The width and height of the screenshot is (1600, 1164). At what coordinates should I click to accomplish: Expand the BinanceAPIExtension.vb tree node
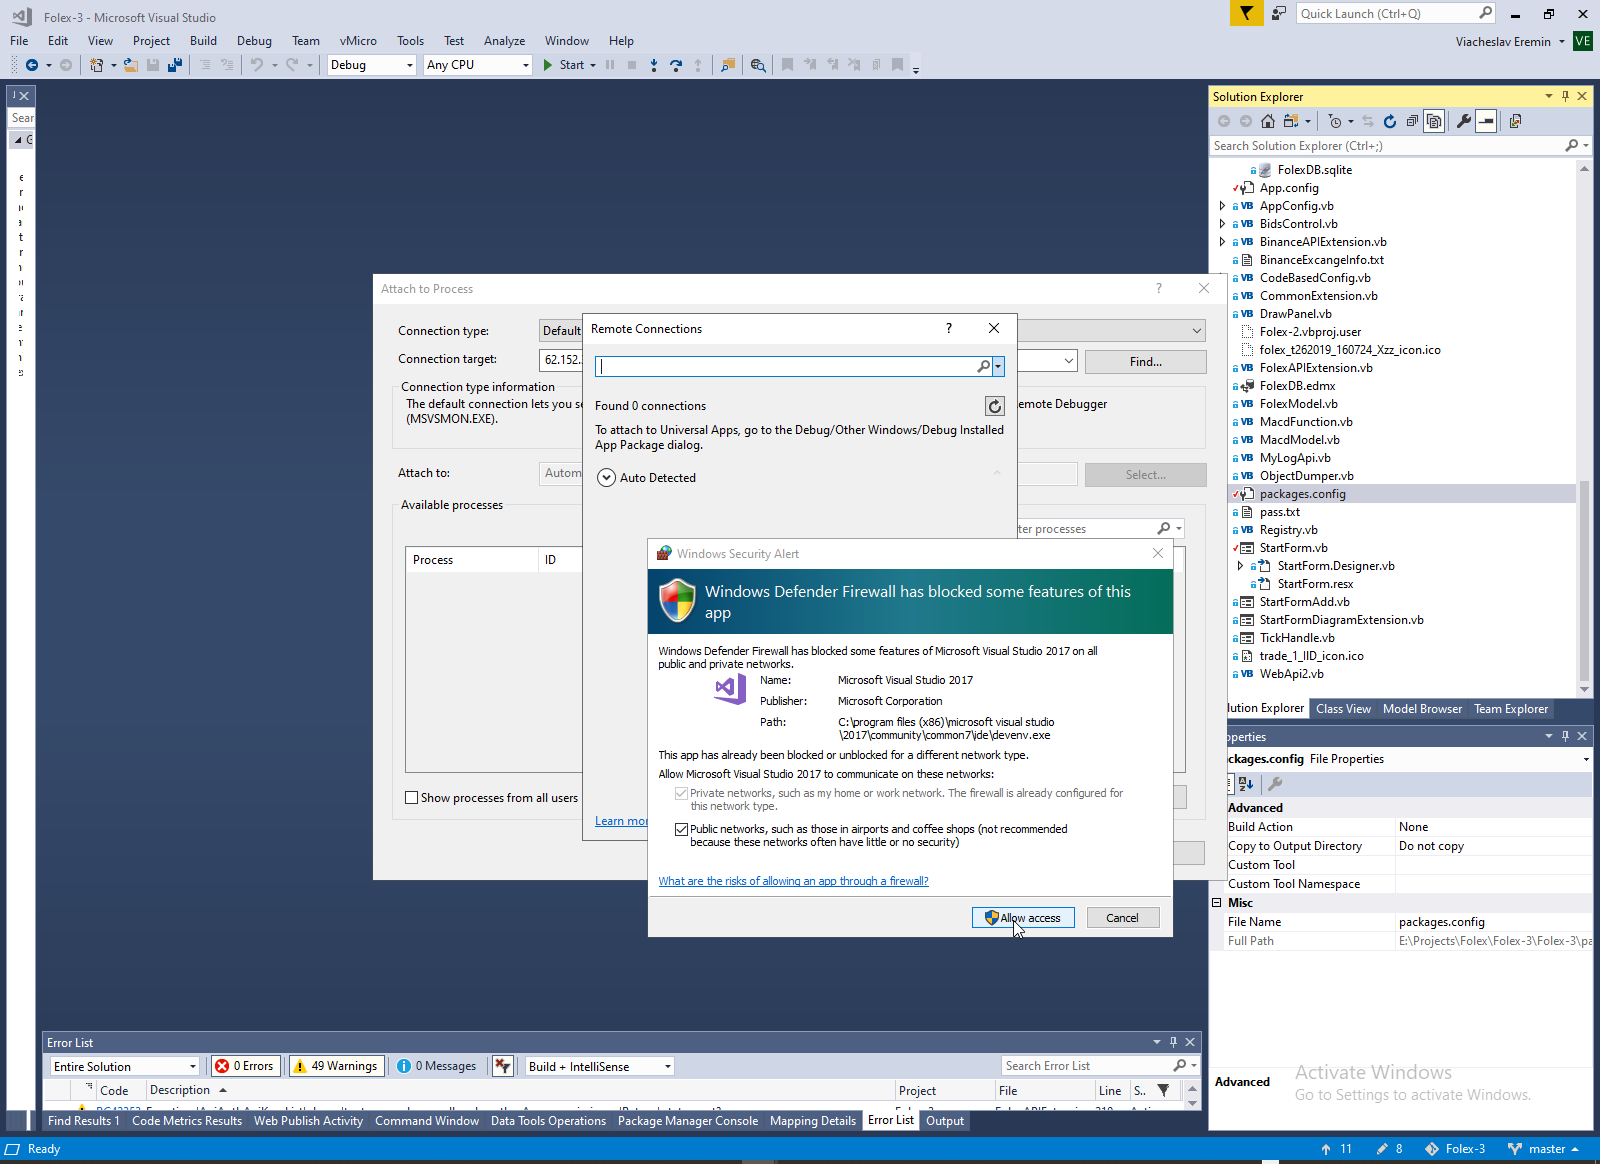point(1222,242)
